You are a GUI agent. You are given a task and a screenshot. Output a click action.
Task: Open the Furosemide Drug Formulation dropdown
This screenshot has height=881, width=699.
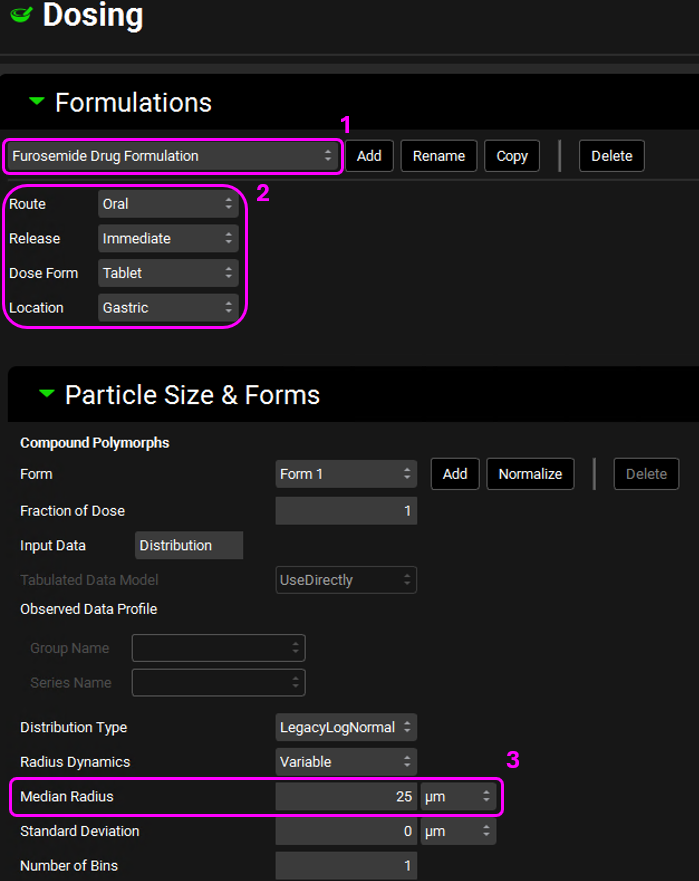[172, 156]
